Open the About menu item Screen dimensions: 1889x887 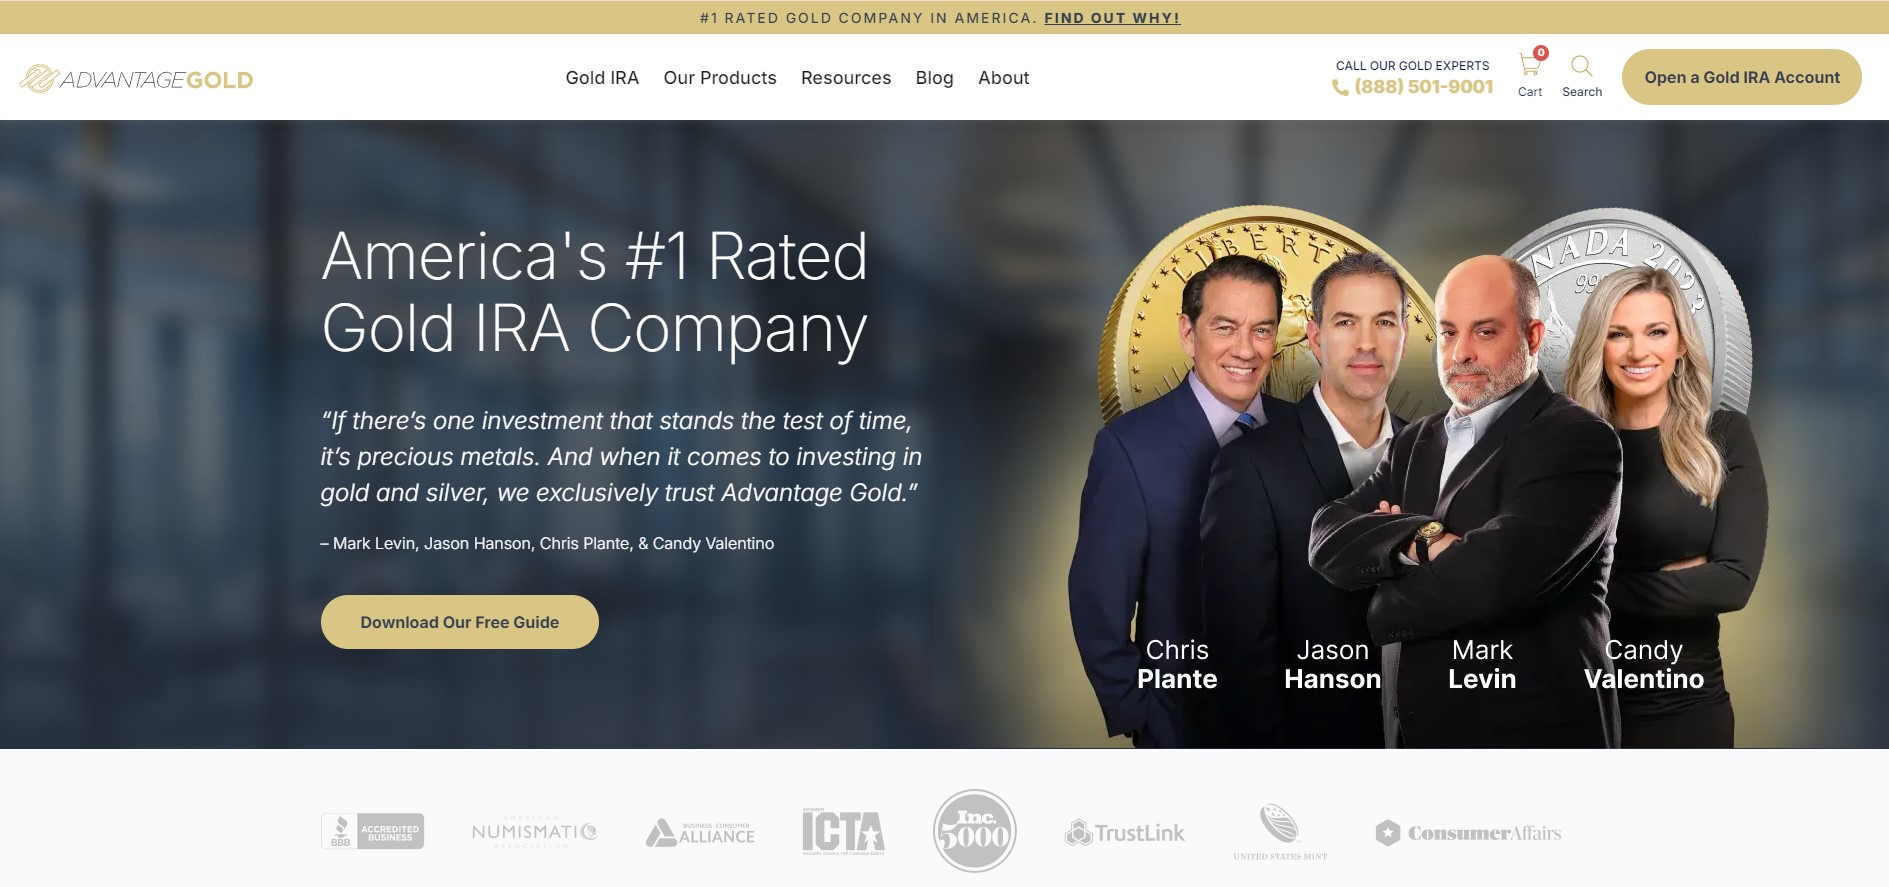[x=1003, y=78]
